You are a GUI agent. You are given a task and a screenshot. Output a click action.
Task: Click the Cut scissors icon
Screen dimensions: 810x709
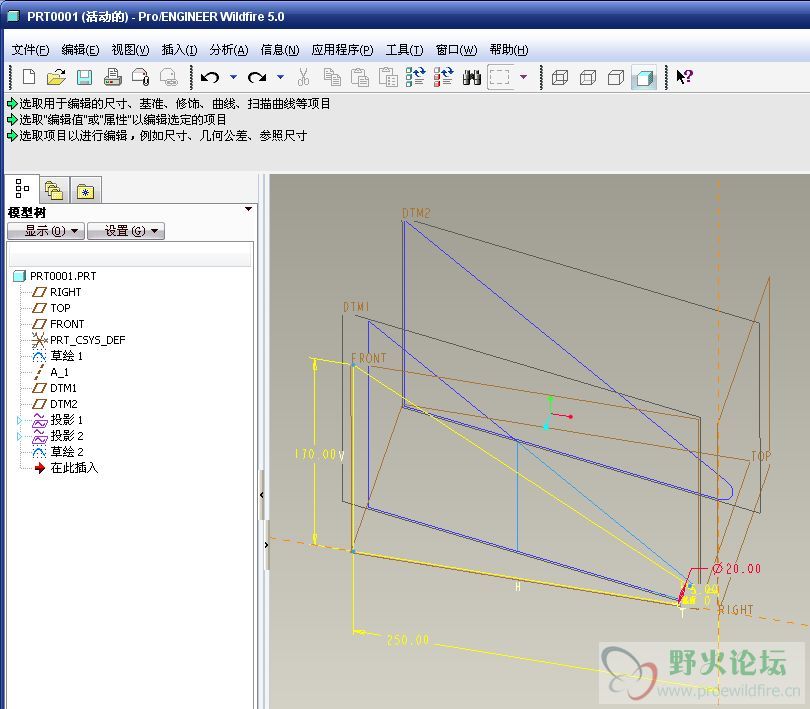tap(304, 77)
